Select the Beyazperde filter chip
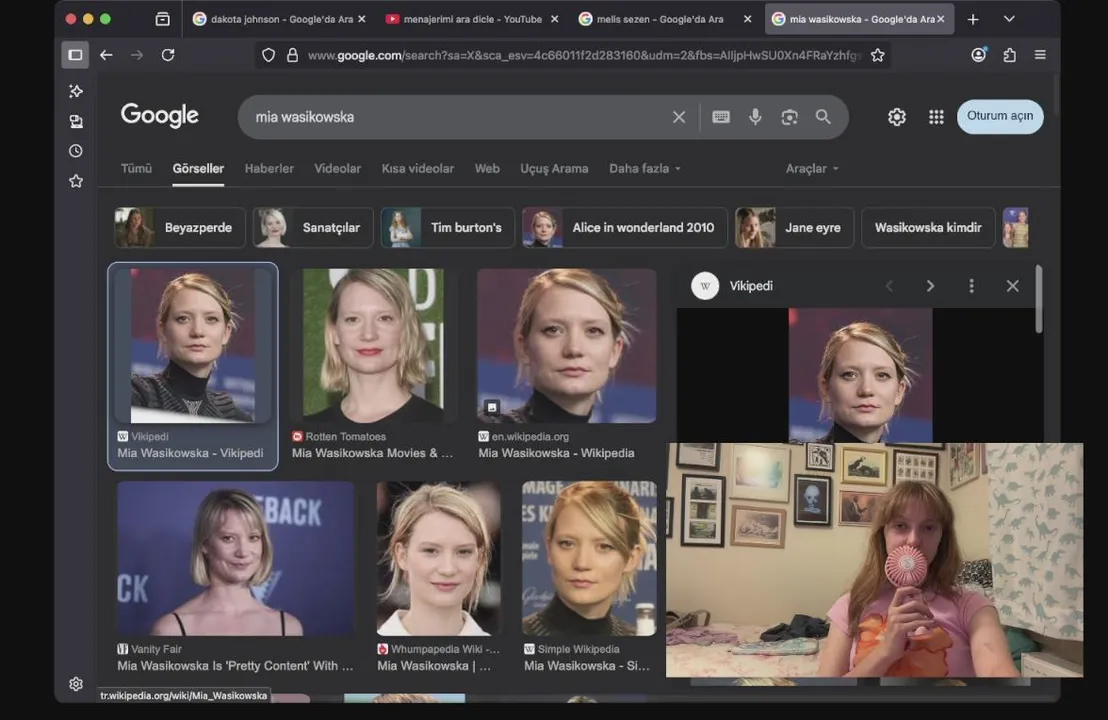Viewport: 1108px width, 720px height. click(180, 228)
